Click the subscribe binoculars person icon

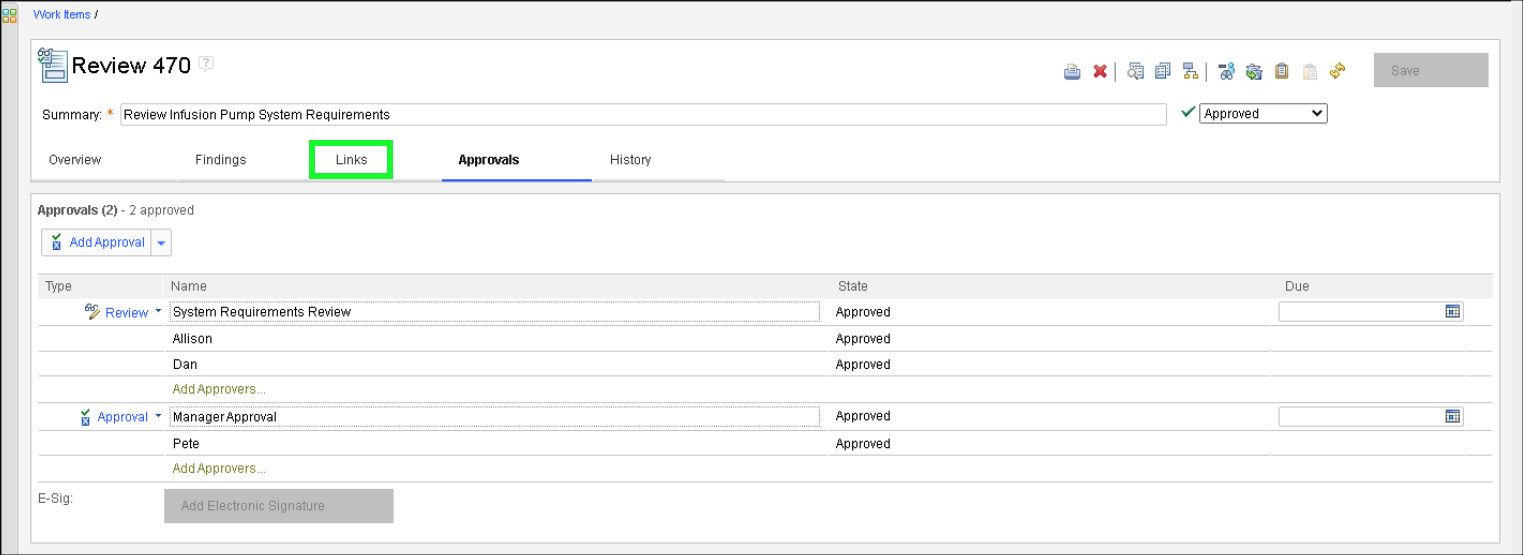click(1226, 71)
